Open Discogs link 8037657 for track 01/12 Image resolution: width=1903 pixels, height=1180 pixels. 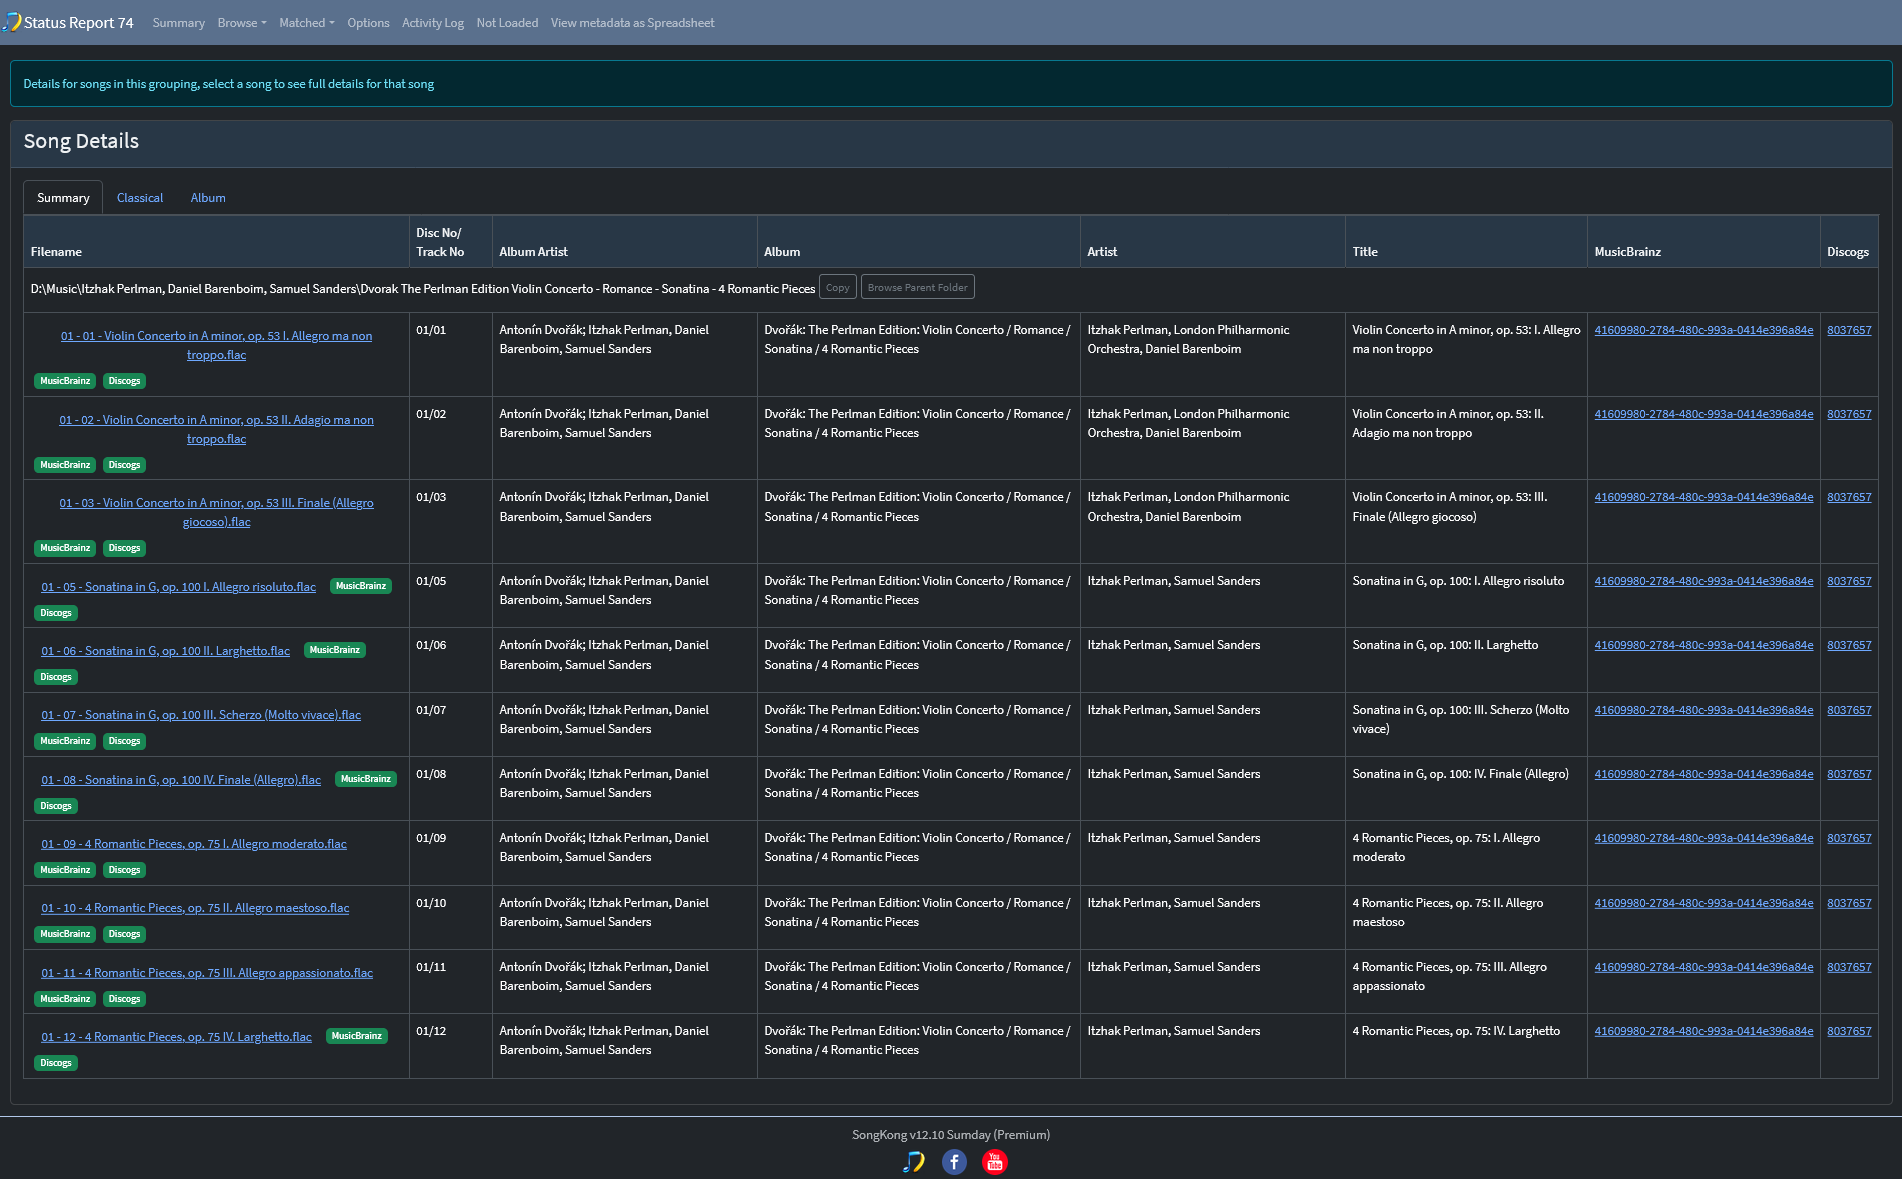tap(1849, 1031)
